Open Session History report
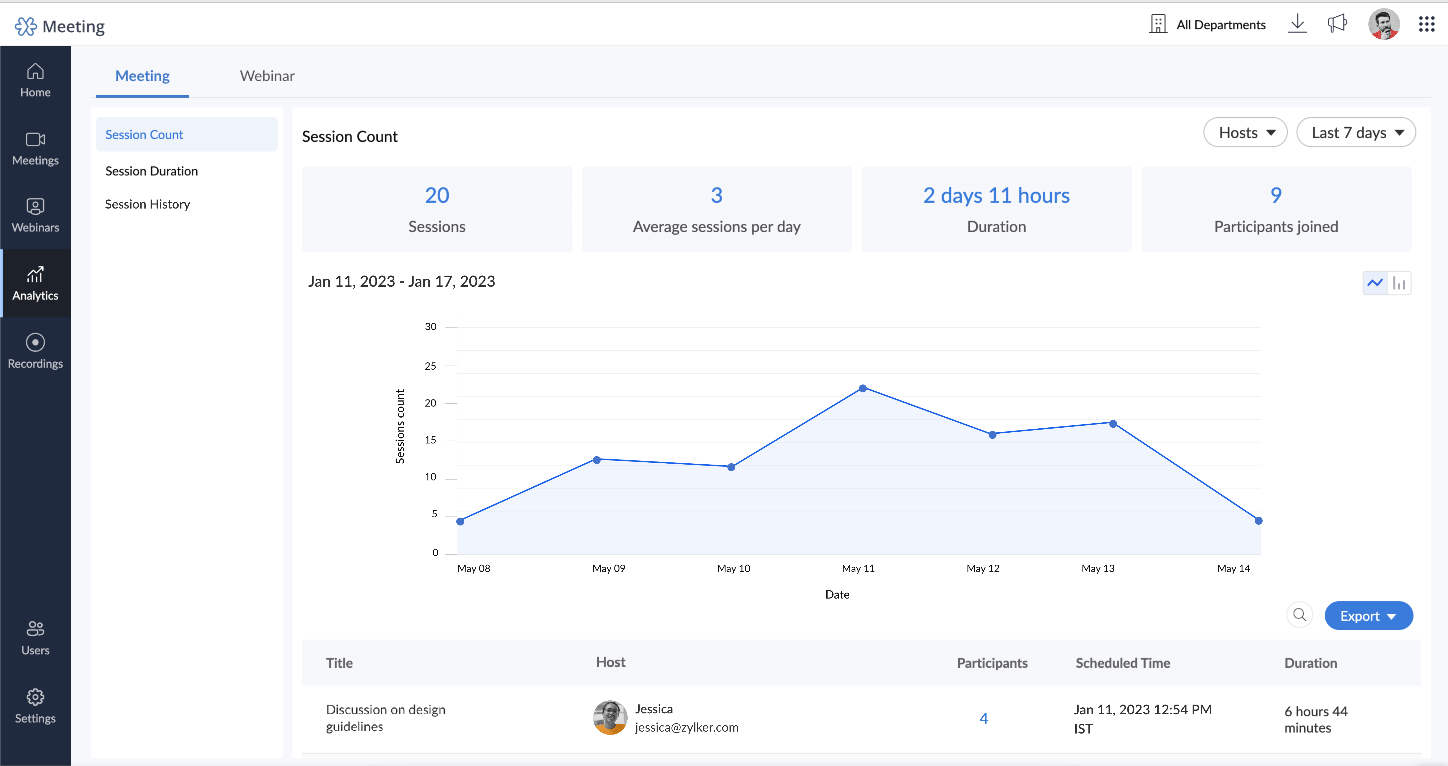Screen dimensions: 1448x766 147,204
